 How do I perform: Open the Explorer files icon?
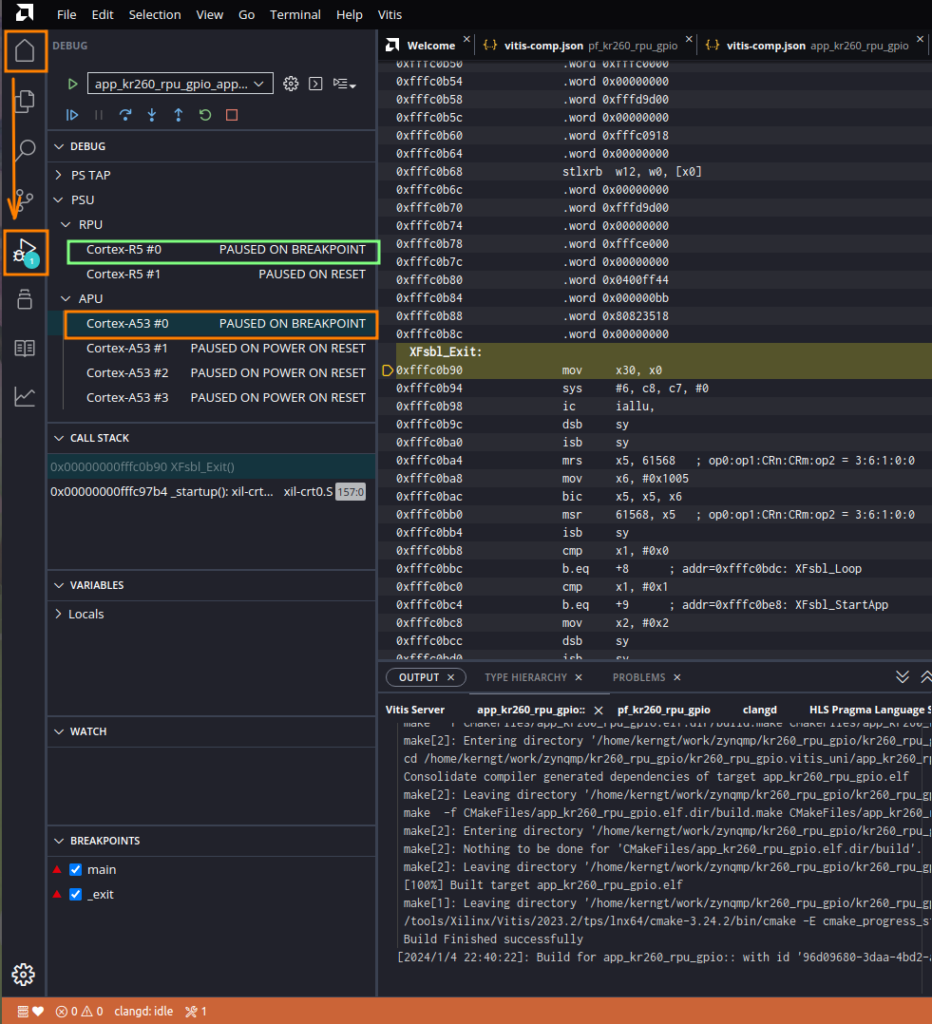[25, 101]
